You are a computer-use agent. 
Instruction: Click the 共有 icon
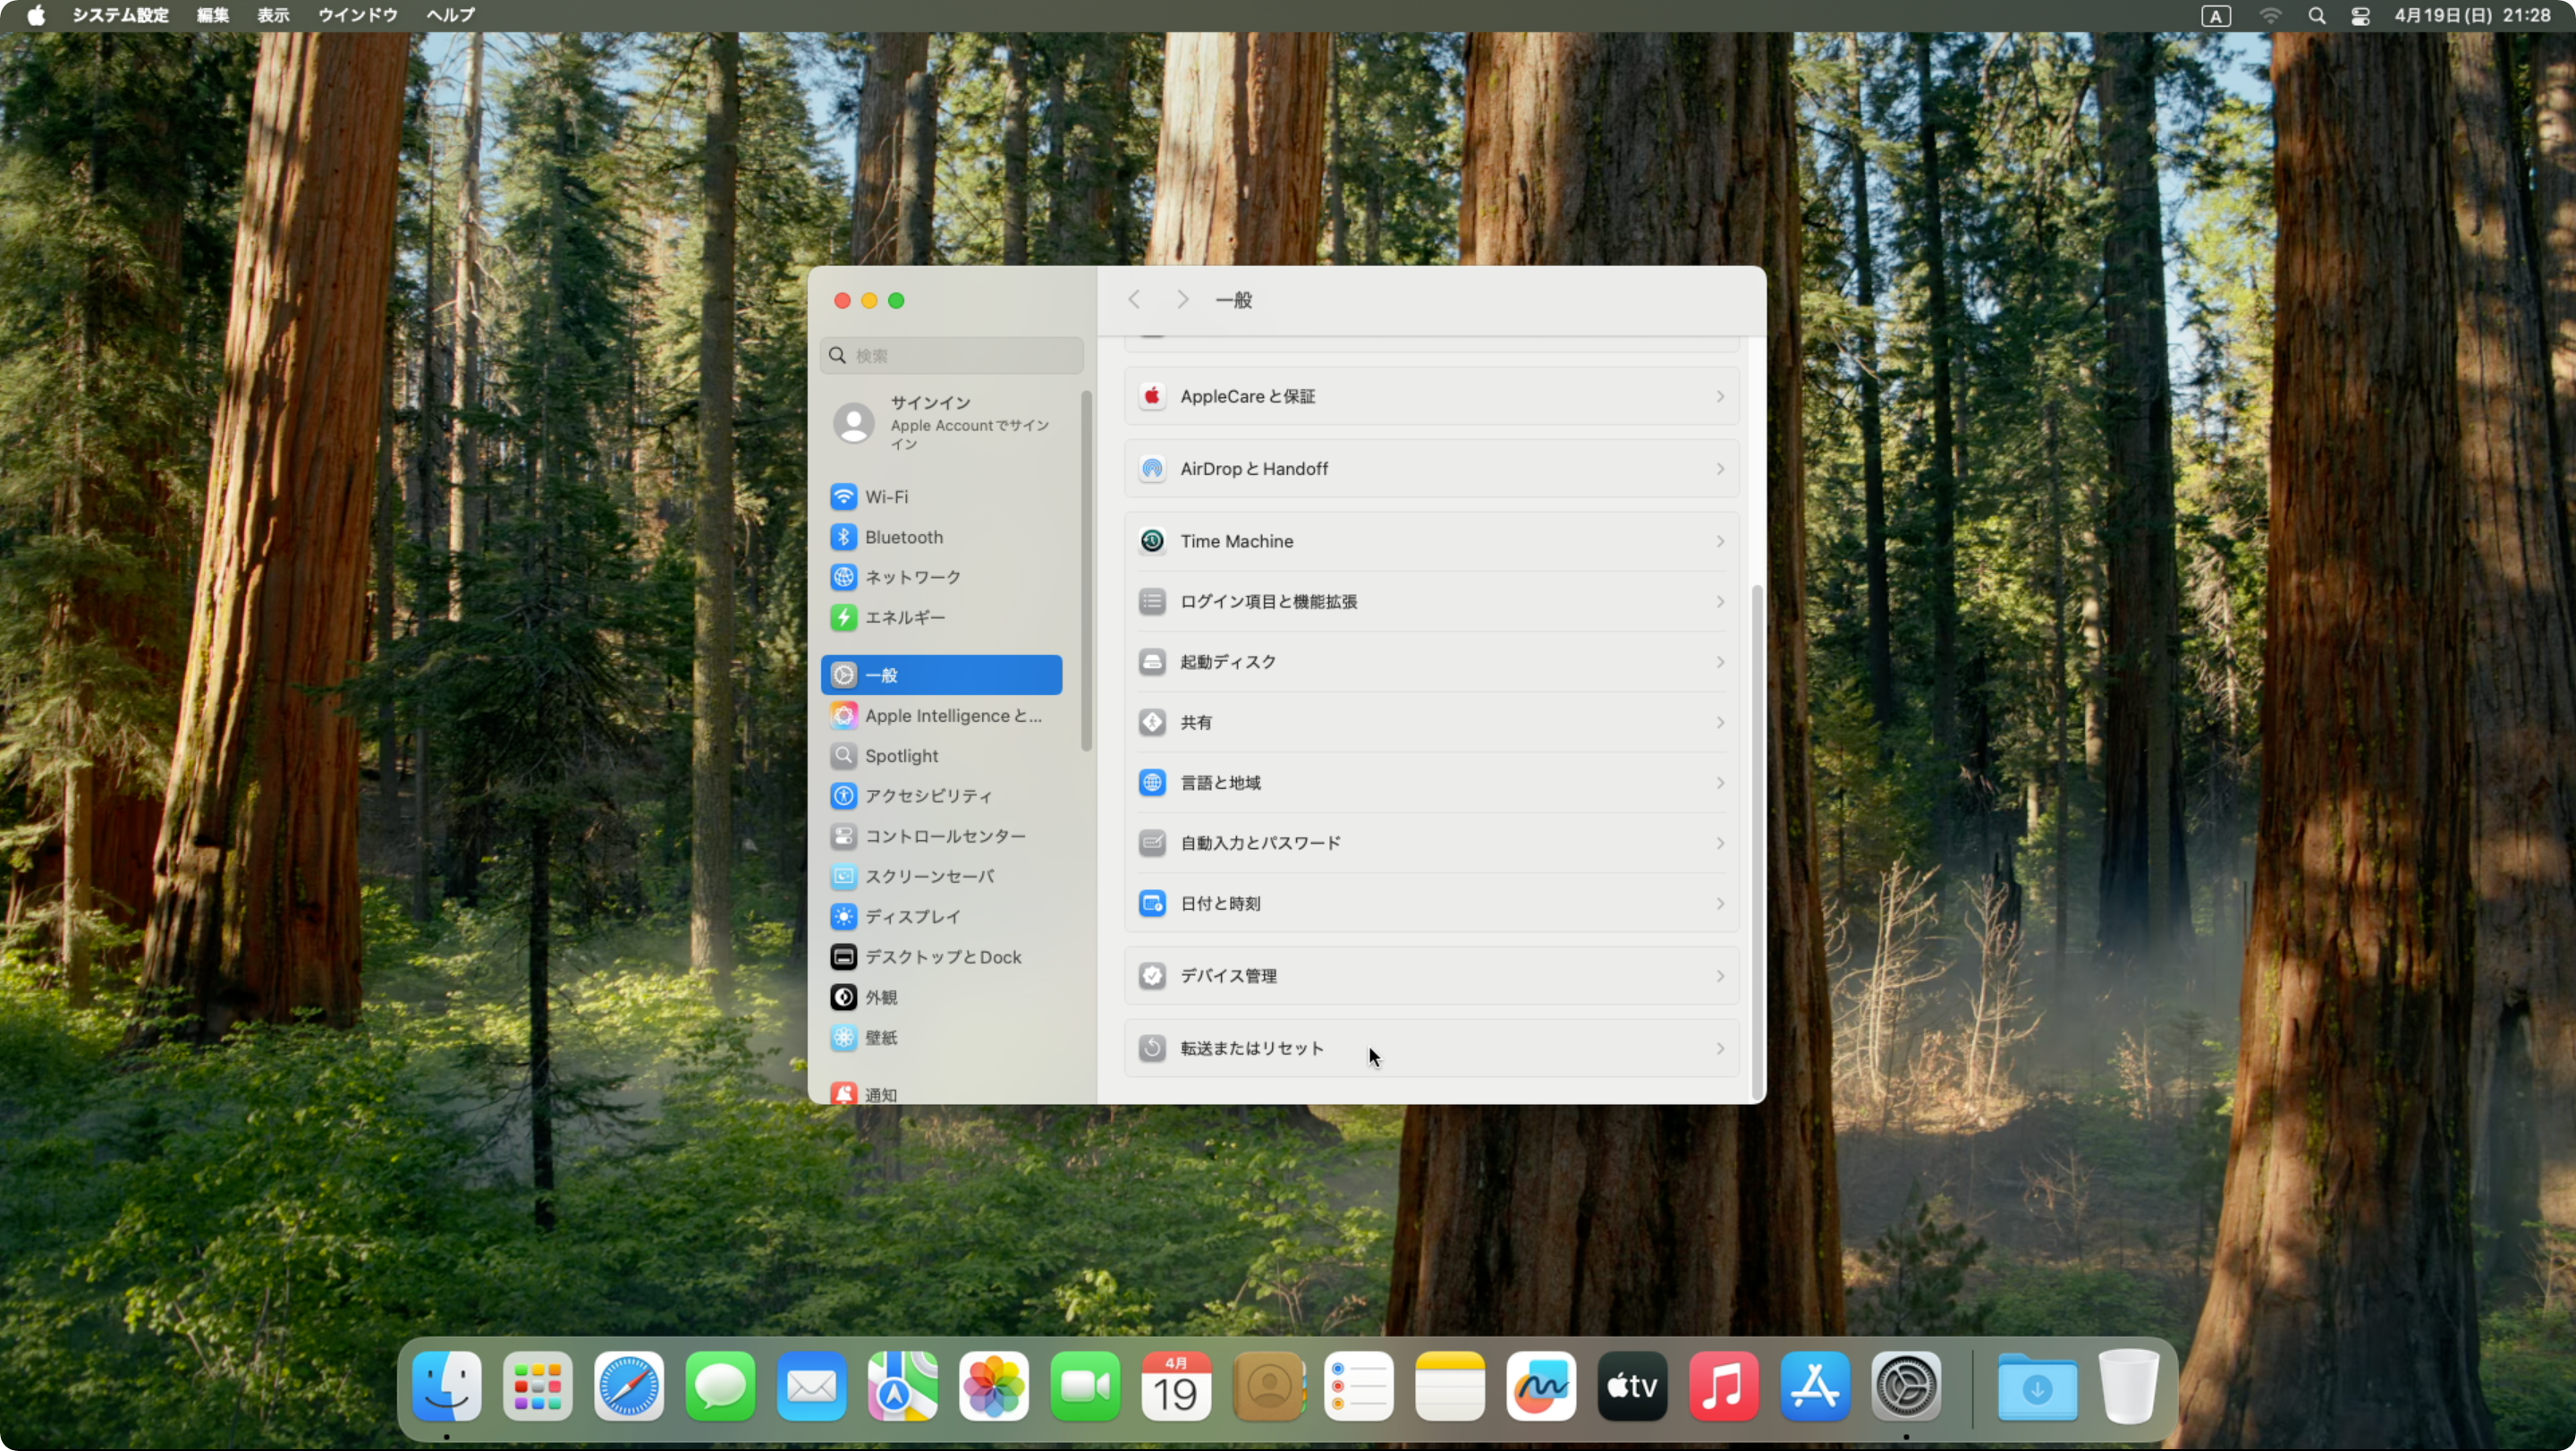(1152, 722)
